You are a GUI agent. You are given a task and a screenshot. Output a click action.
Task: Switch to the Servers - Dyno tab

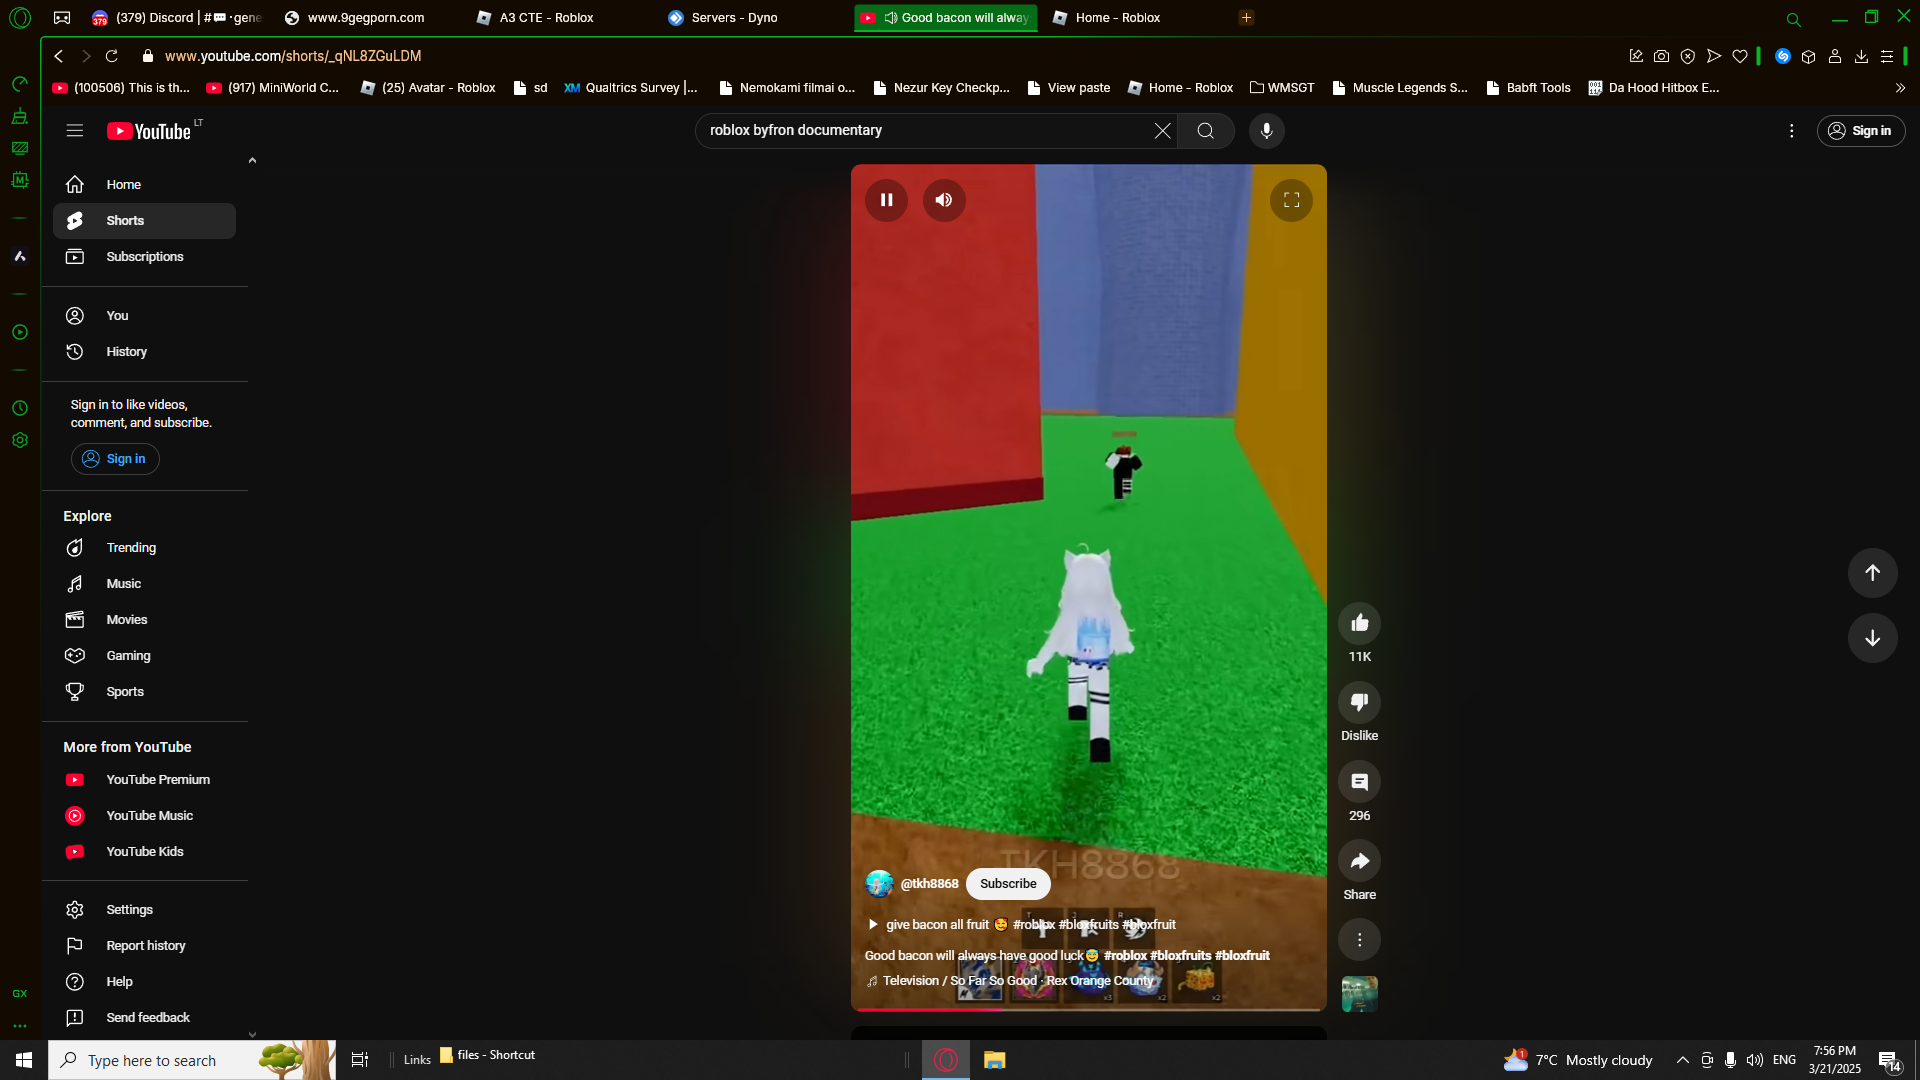[733, 18]
